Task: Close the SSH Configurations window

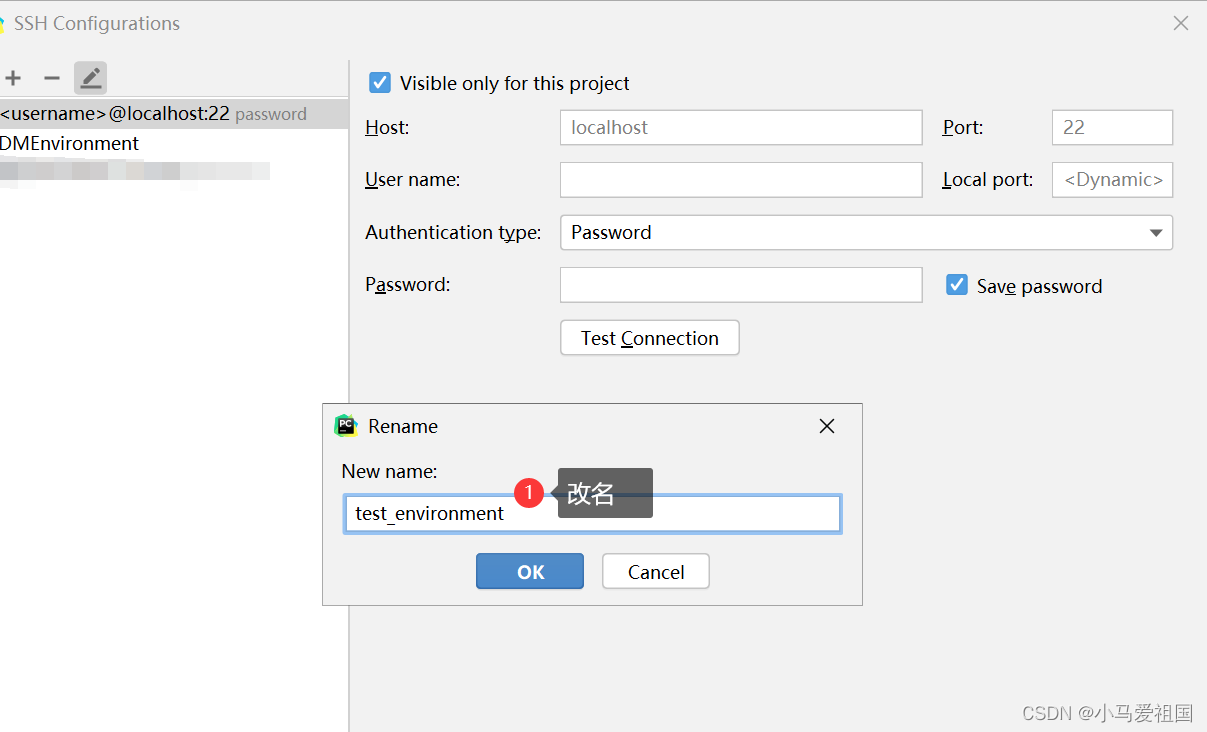Action: 1181,23
